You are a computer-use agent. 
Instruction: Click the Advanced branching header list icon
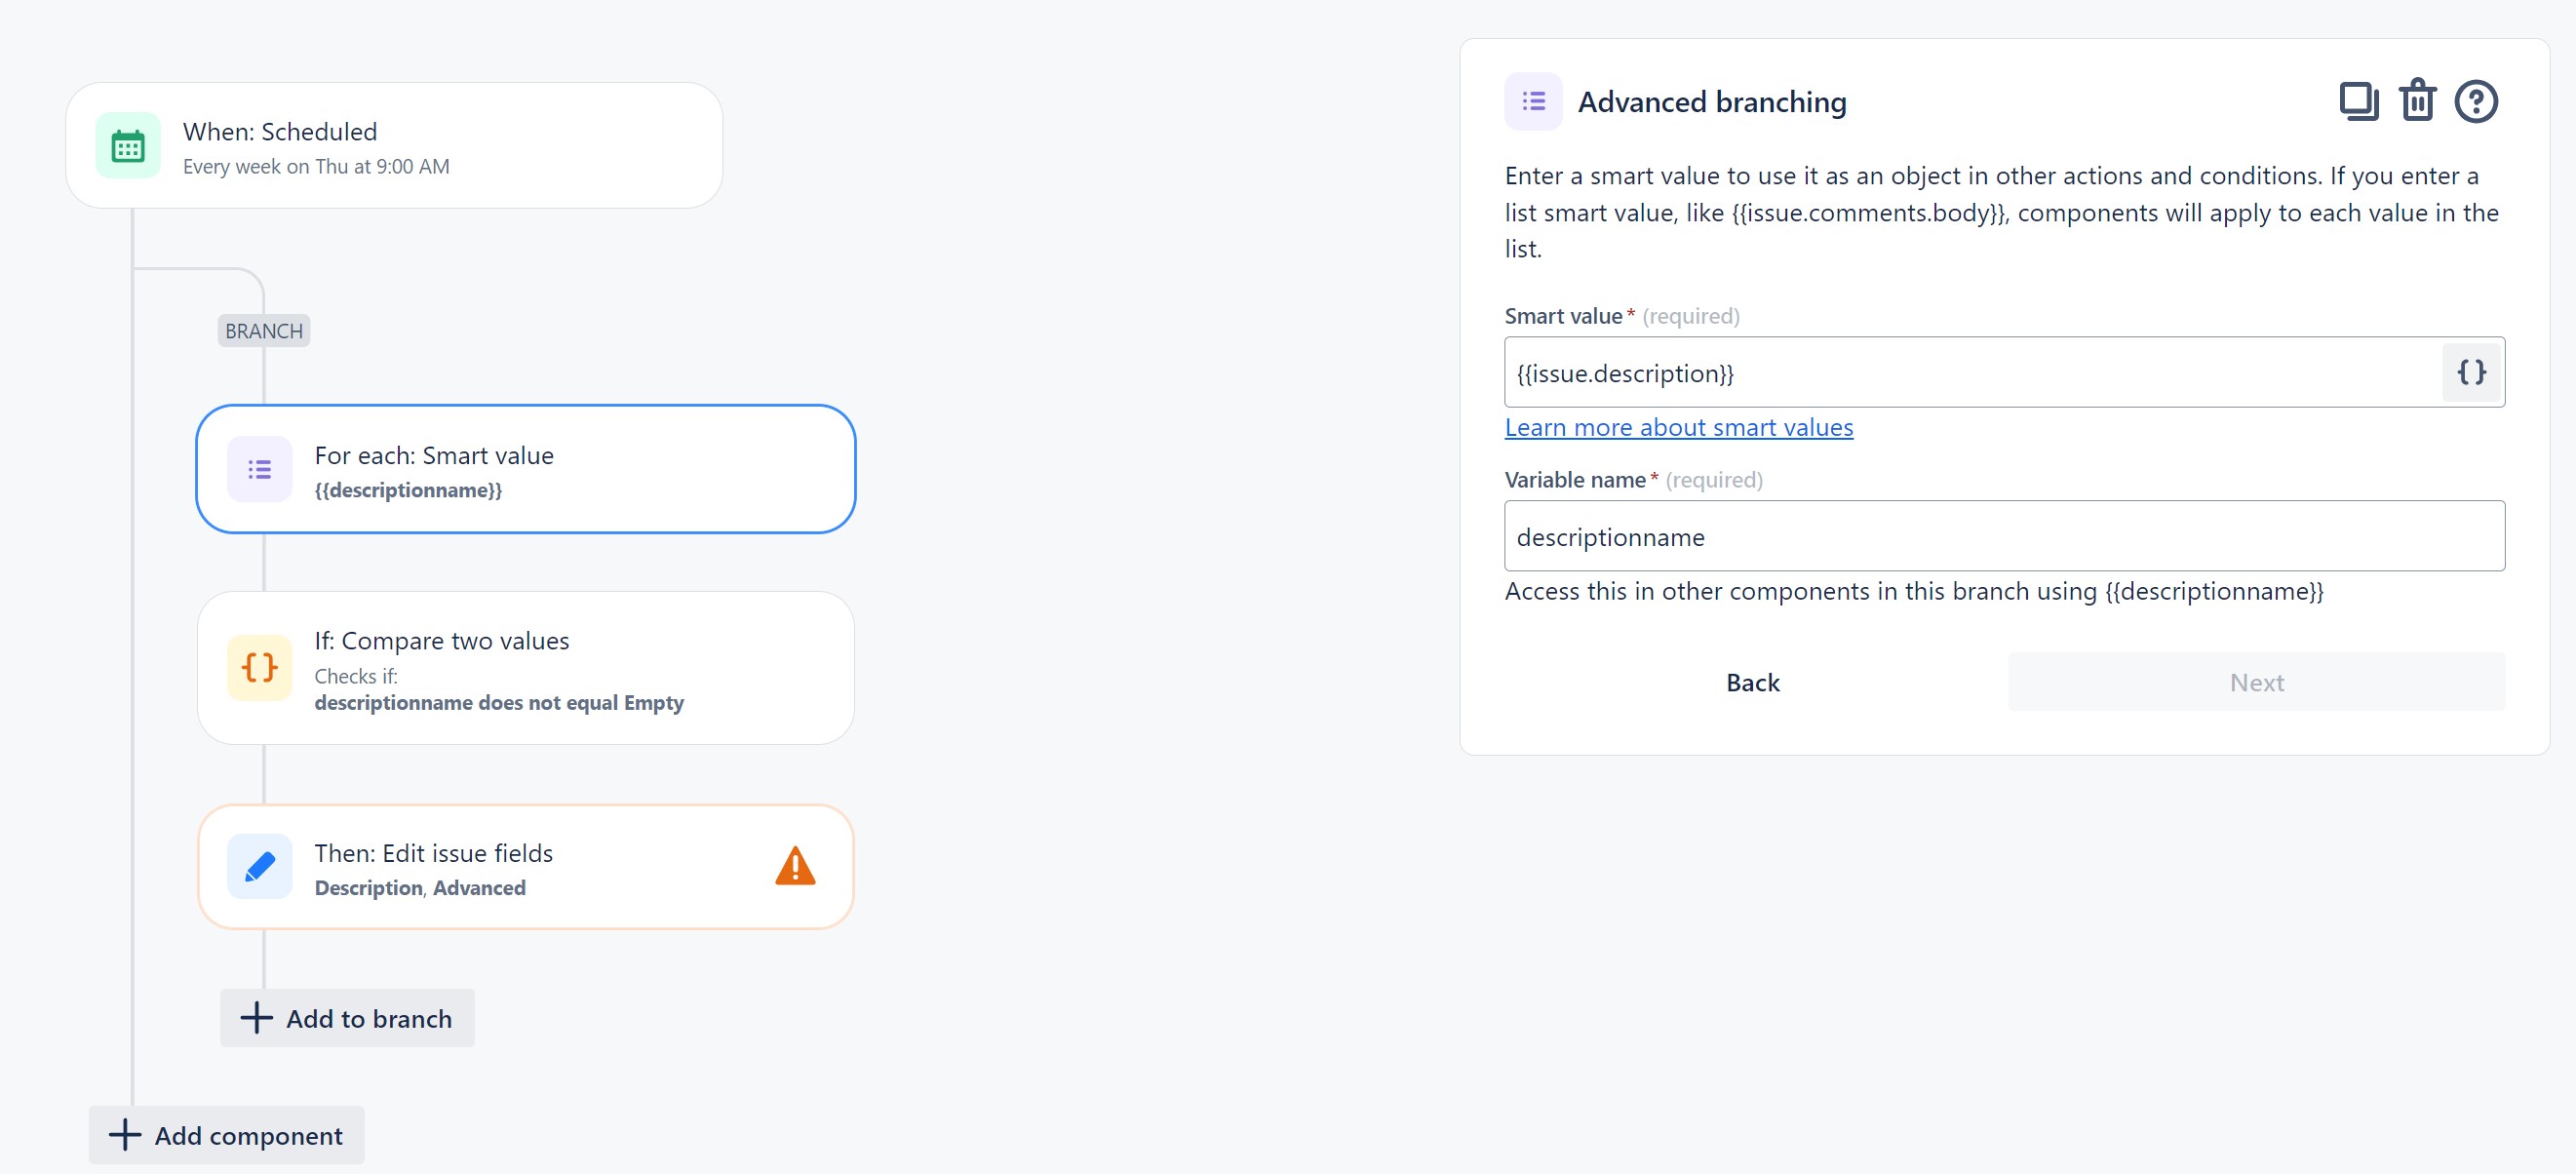[x=1534, y=102]
